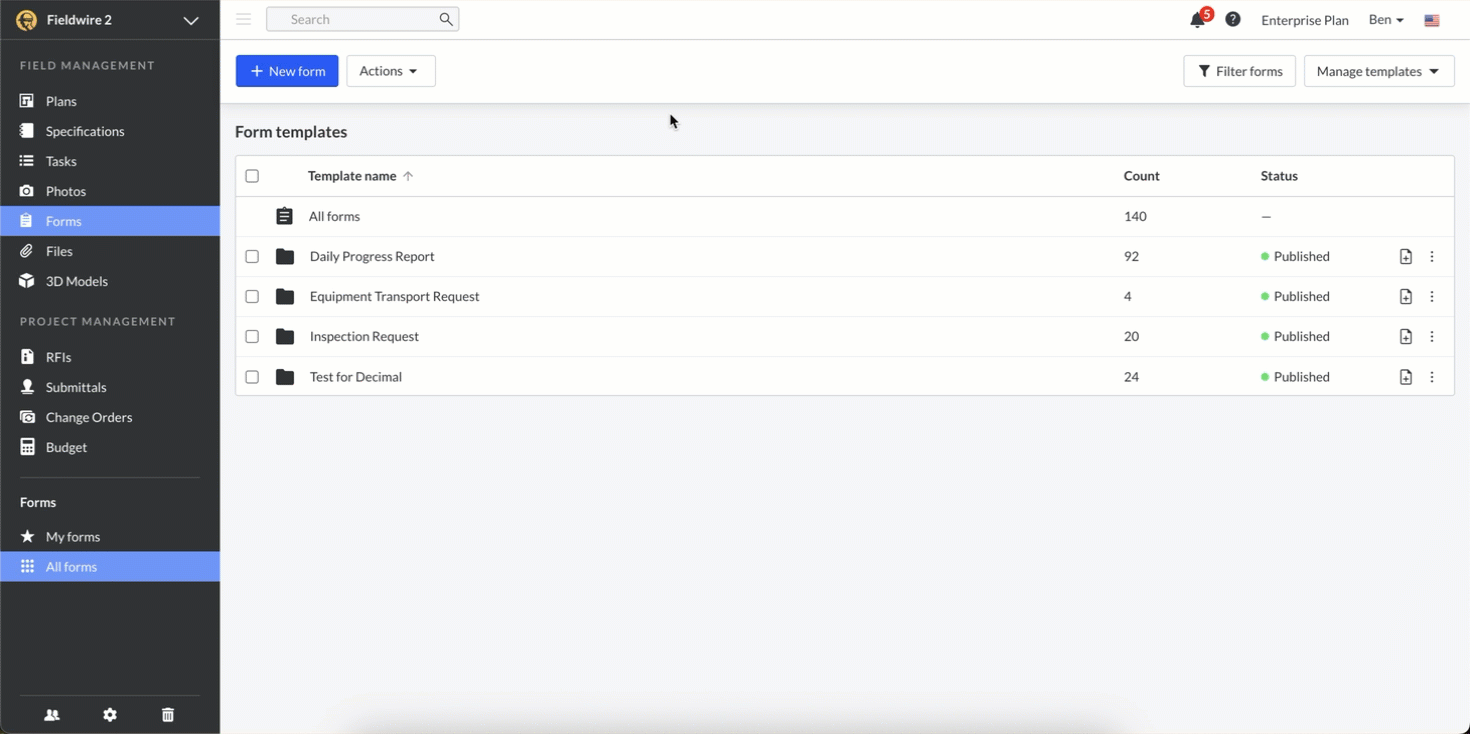
Task: Expand the Actions dropdown
Action: (x=390, y=71)
